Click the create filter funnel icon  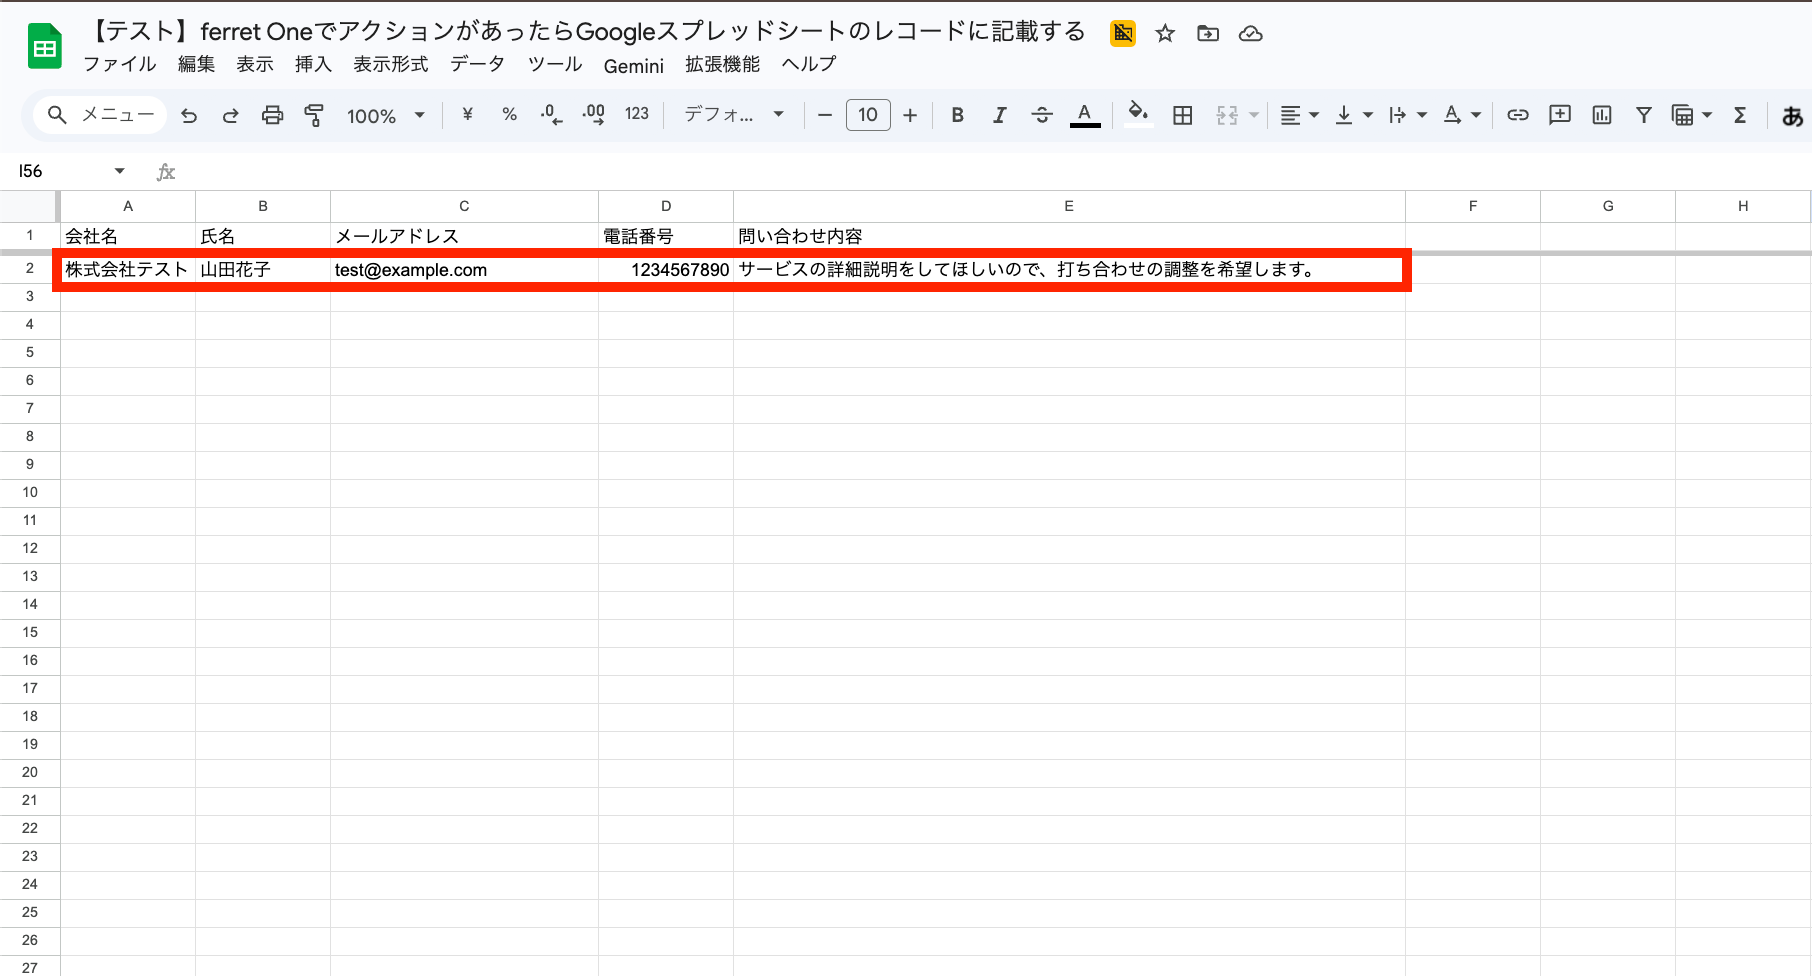coord(1643,115)
